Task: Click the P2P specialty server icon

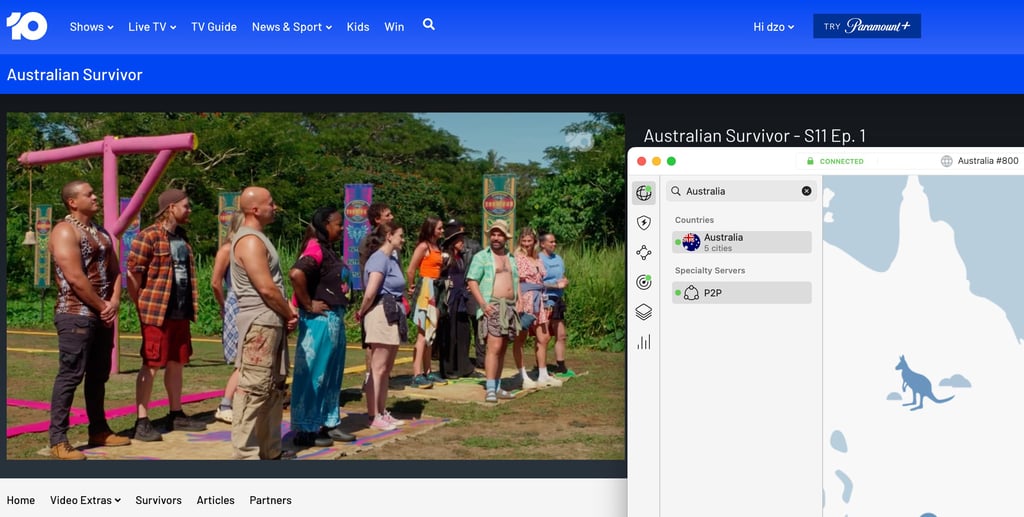Action: (x=691, y=293)
